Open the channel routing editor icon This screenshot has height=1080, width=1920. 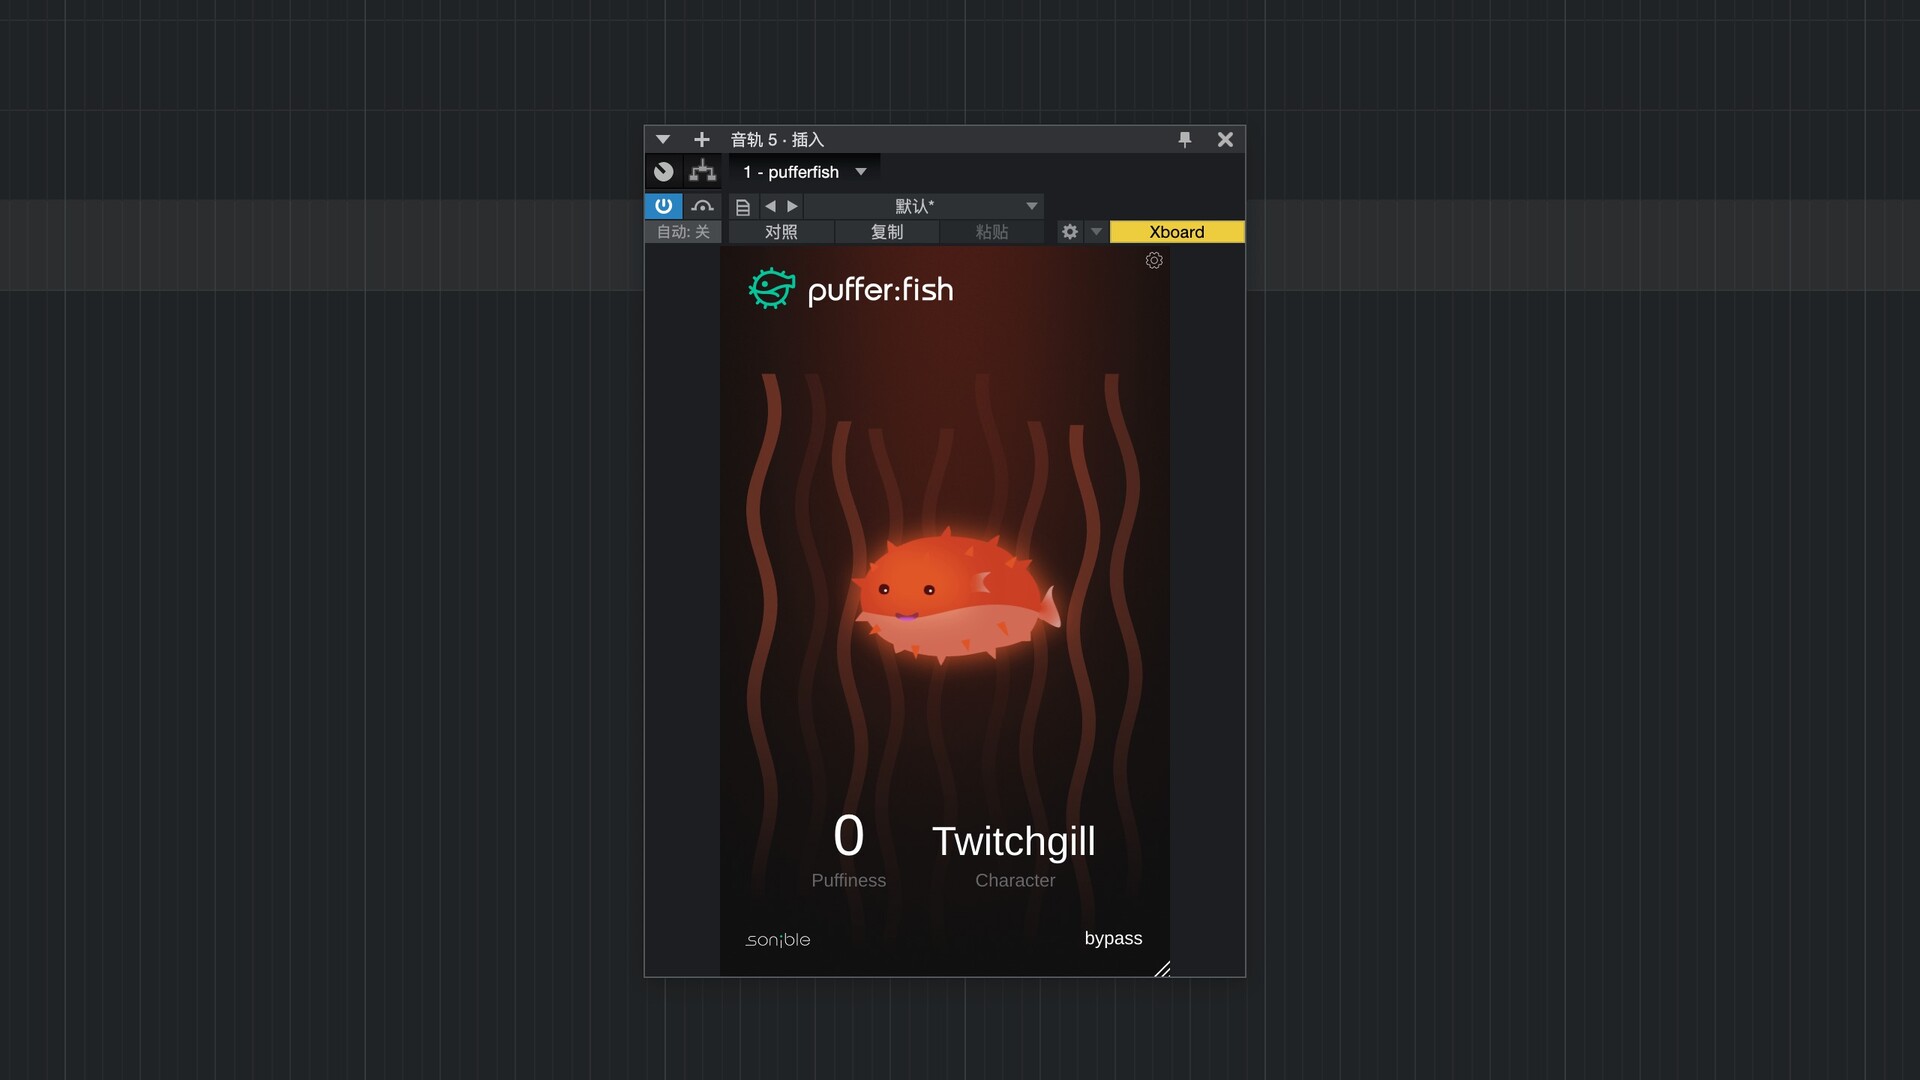click(703, 172)
